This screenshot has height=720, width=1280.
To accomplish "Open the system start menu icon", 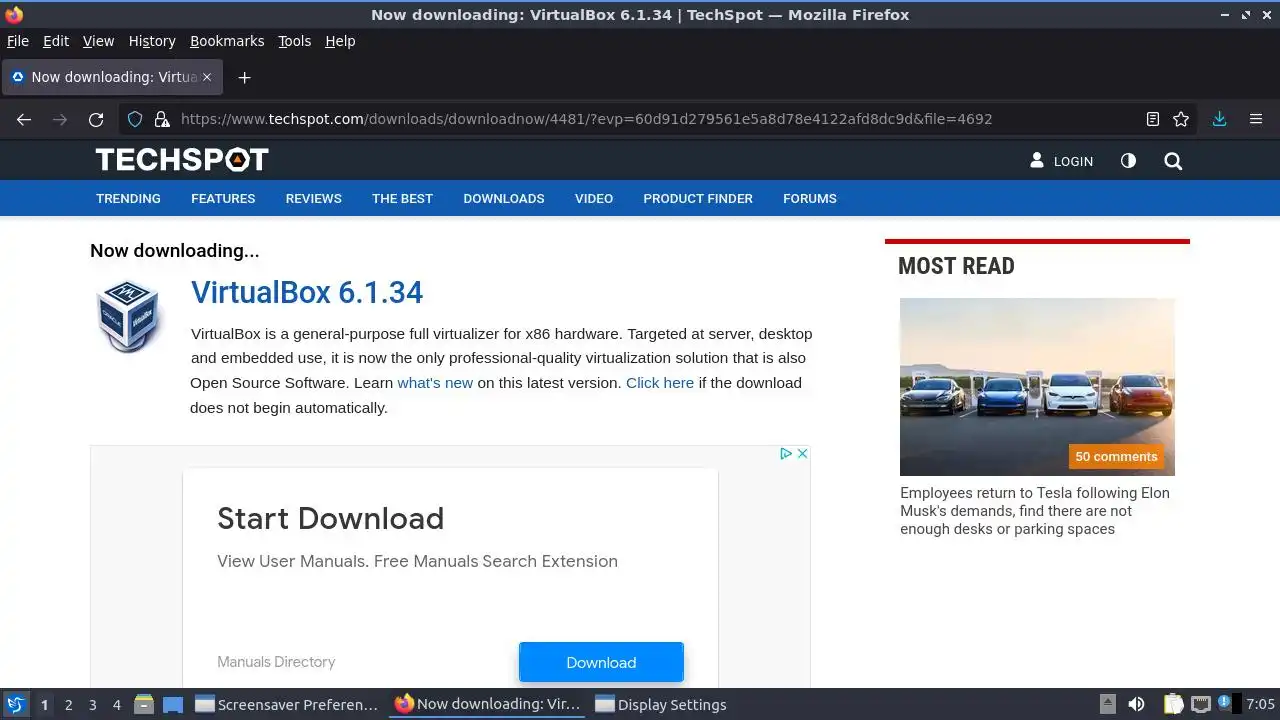I will (16, 704).
